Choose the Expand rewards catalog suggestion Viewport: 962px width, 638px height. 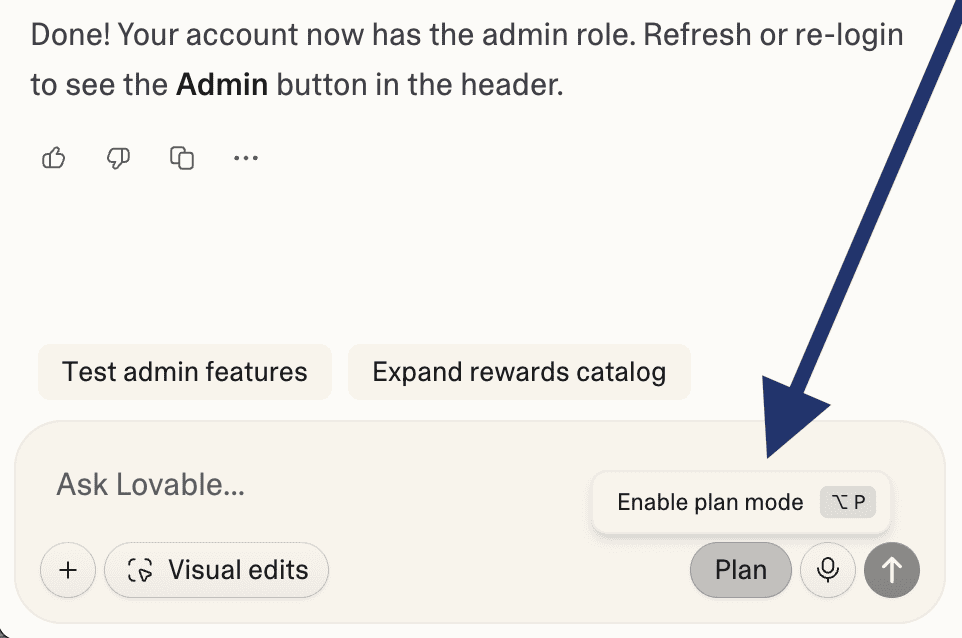click(519, 372)
